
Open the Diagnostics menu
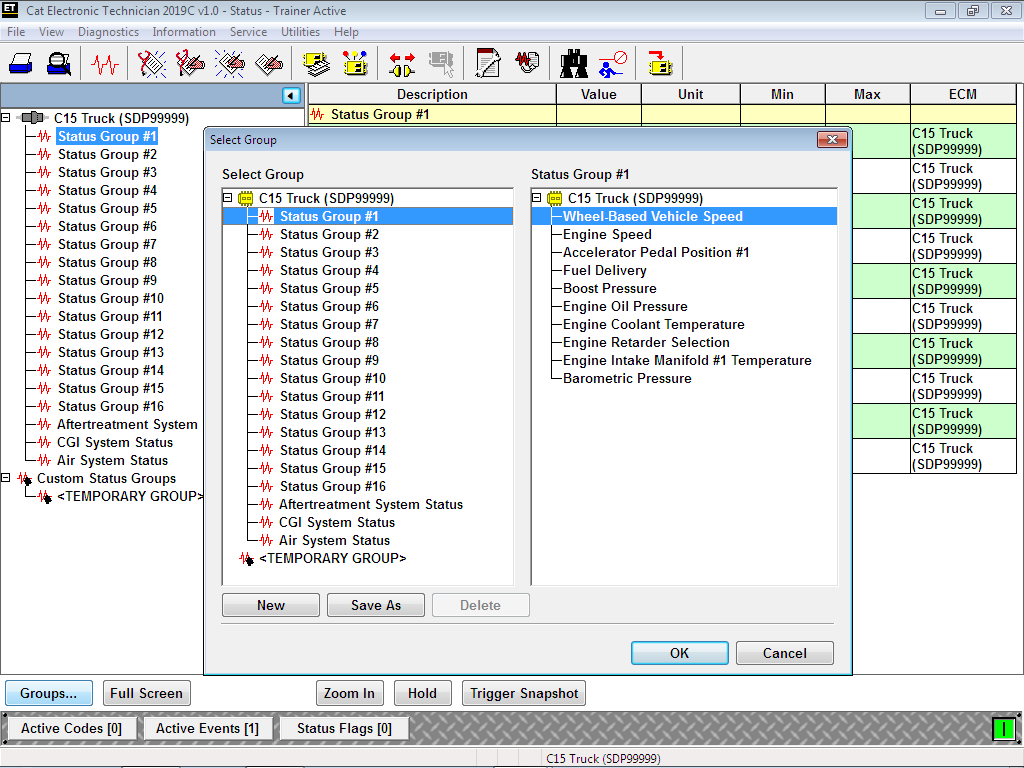[108, 31]
